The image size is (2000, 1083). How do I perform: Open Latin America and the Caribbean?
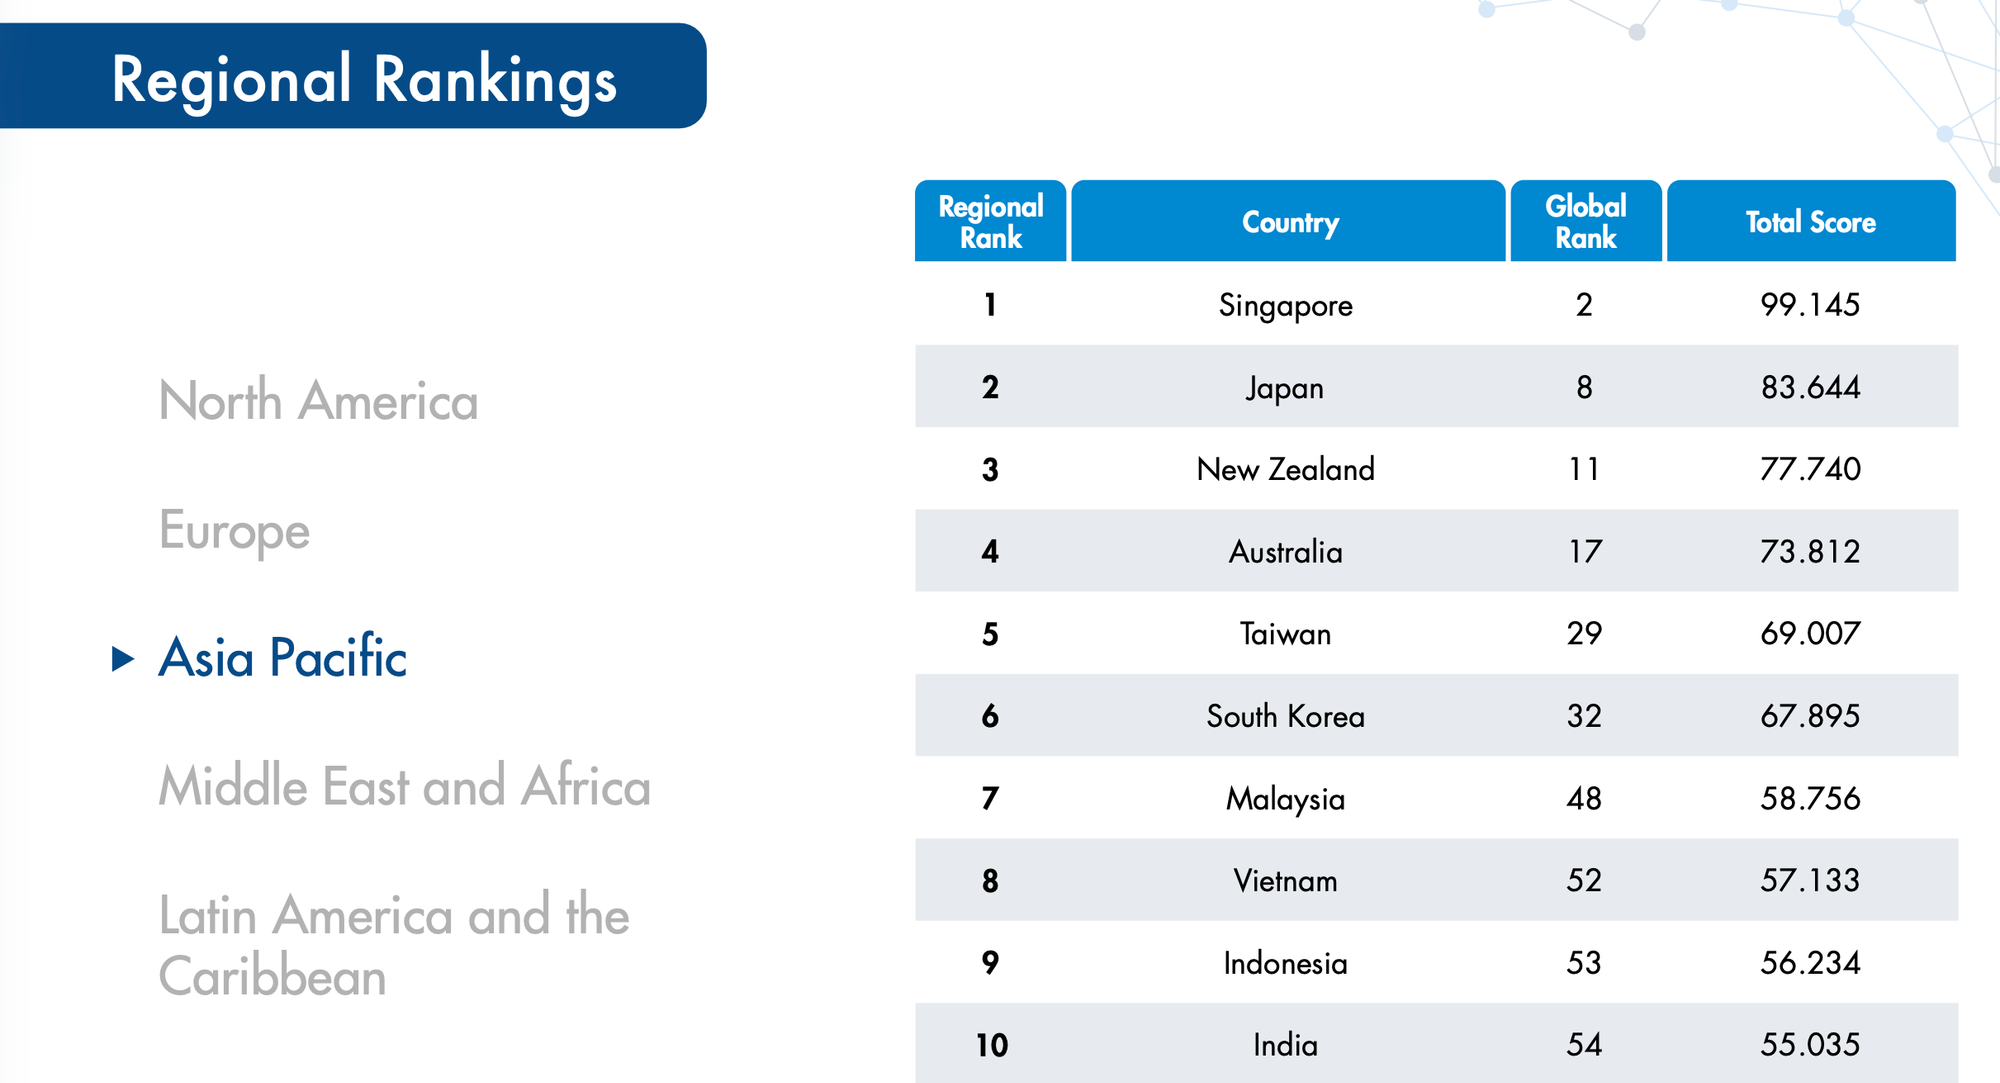tap(394, 945)
